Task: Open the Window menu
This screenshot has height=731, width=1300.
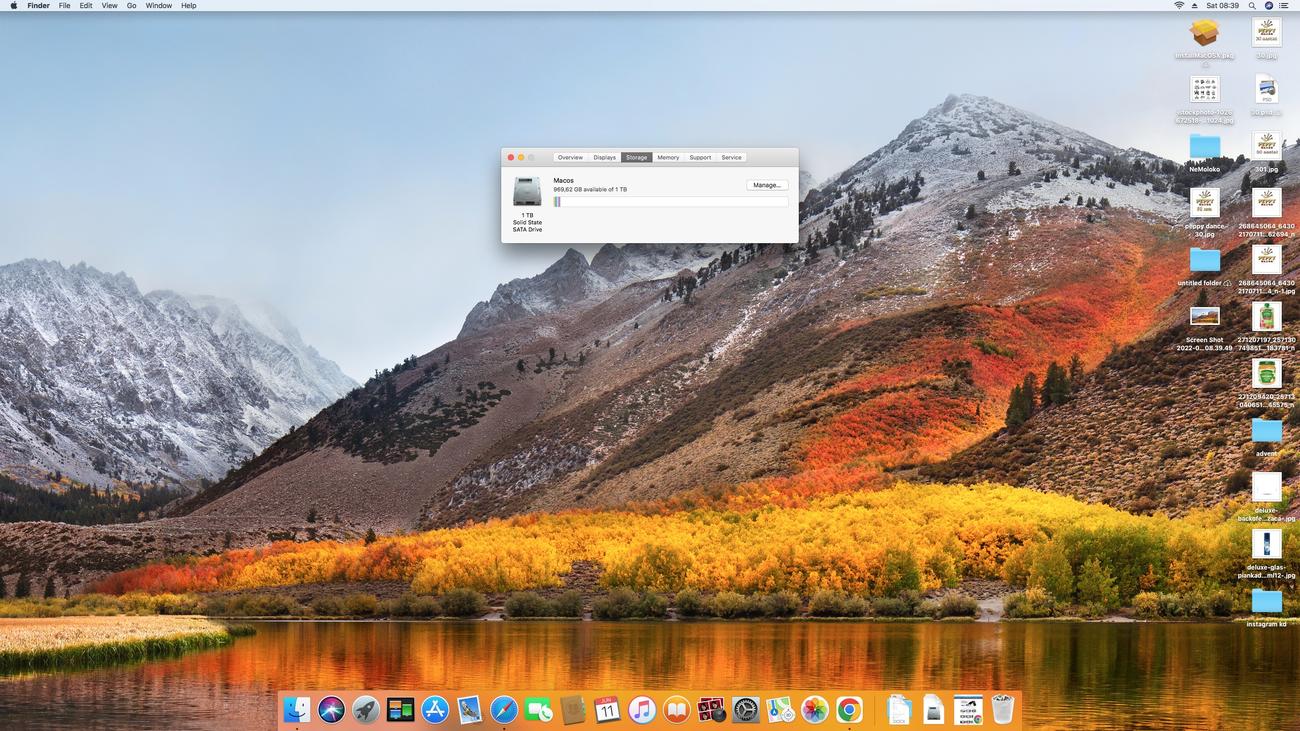Action: [x=158, y=5]
